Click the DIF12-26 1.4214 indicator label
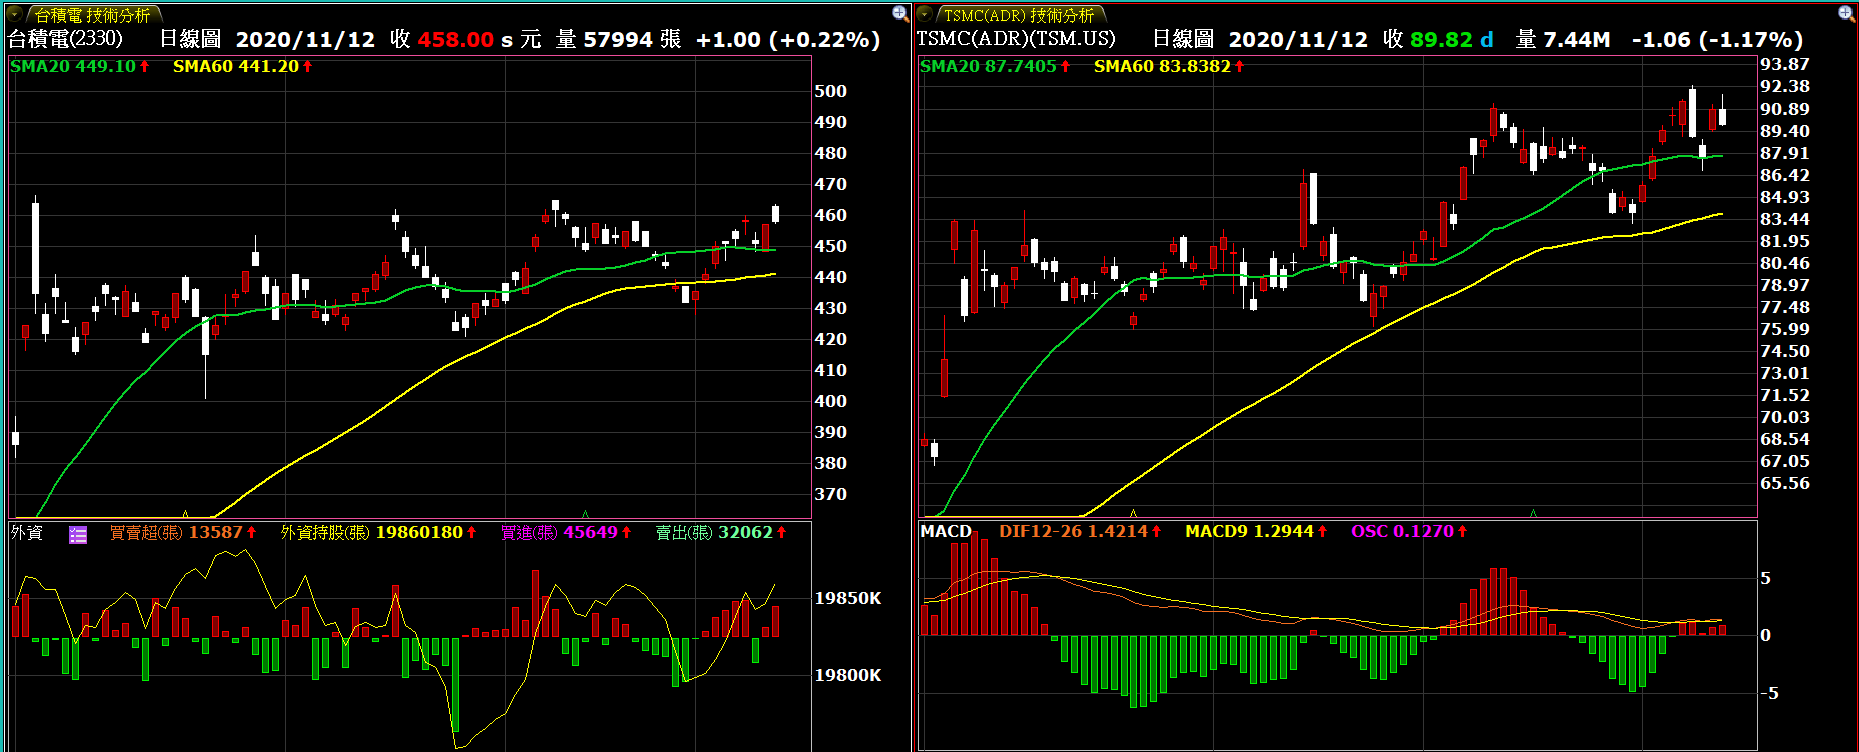The height and width of the screenshot is (752, 1859). click(x=1074, y=531)
